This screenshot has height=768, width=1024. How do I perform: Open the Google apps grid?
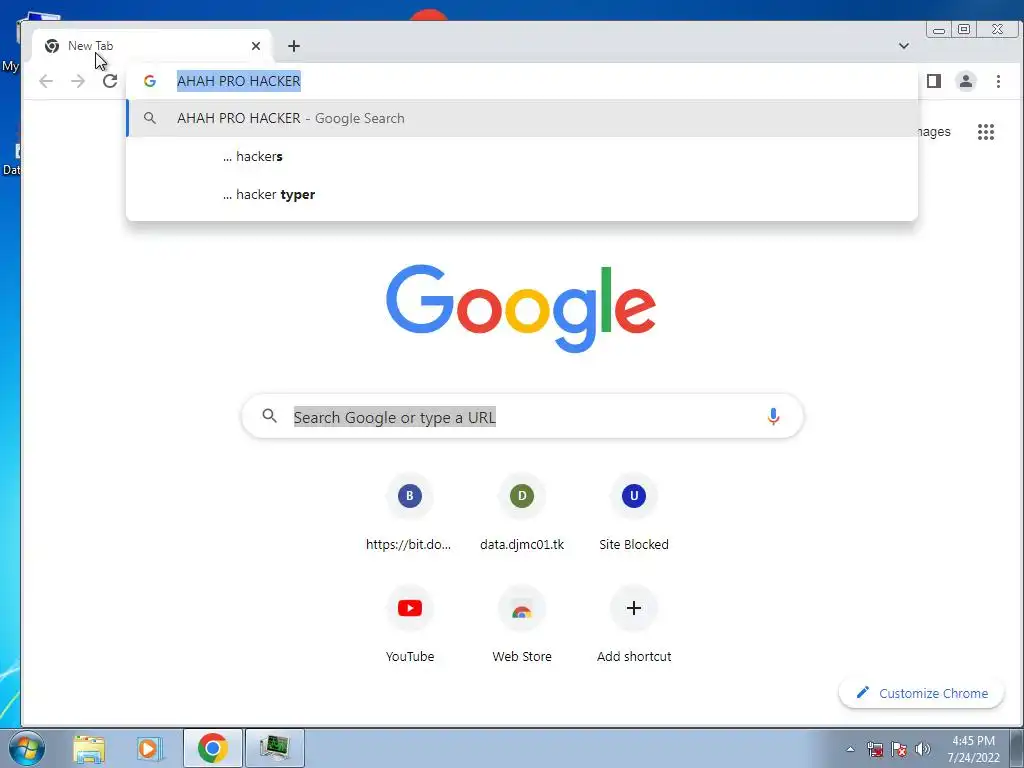(985, 132)
